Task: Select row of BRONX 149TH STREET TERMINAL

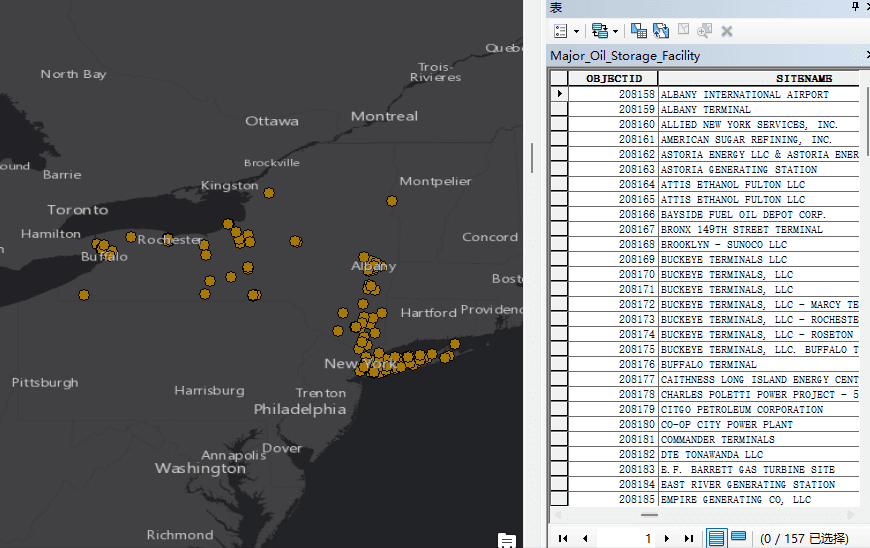Action: (559, 229)
